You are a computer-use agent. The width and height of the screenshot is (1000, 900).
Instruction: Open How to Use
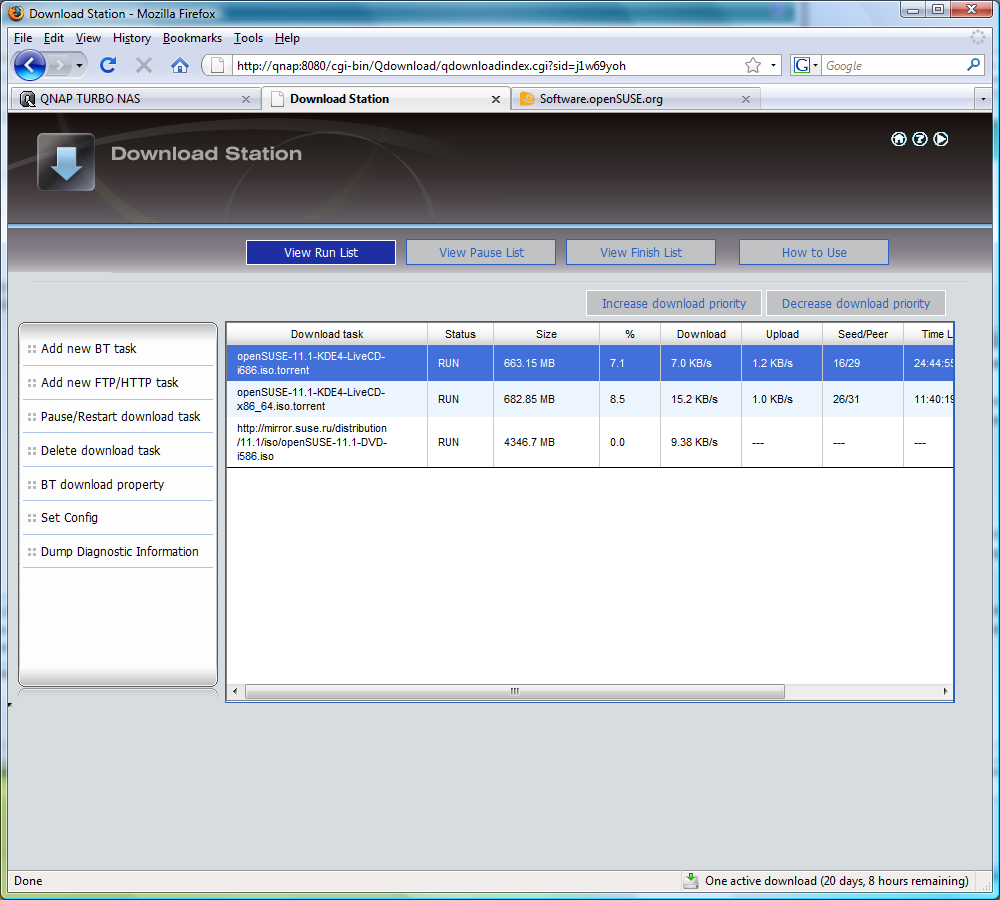coord(814,252)
